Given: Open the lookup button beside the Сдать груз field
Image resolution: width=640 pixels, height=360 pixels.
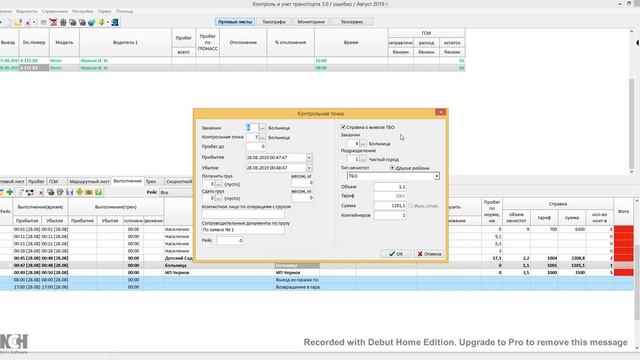Looking at the screenshot, I should [218, 198].
